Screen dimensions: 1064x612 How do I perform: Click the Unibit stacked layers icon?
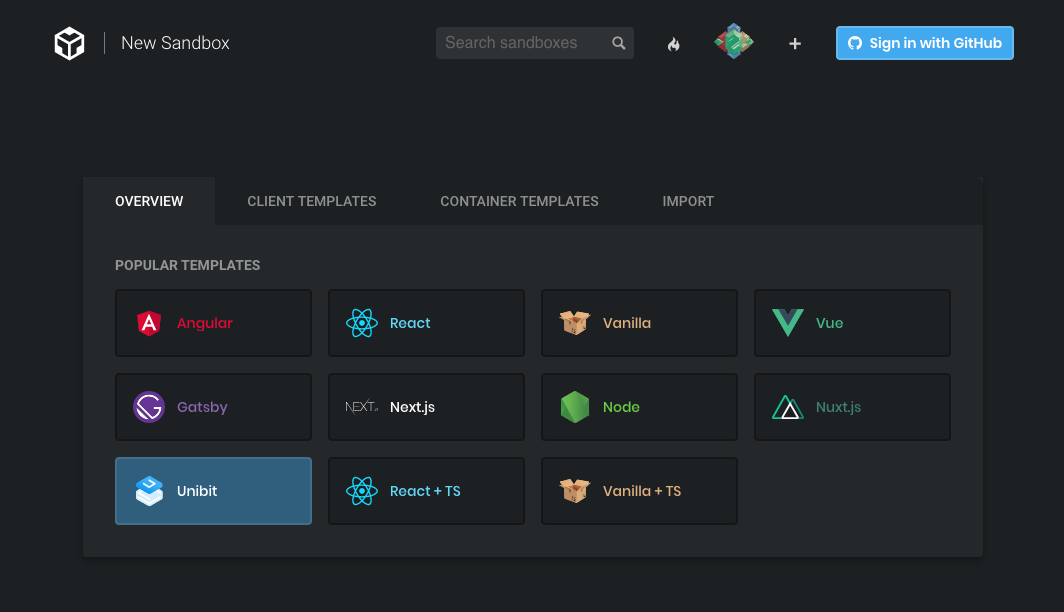tap(149, 491)
